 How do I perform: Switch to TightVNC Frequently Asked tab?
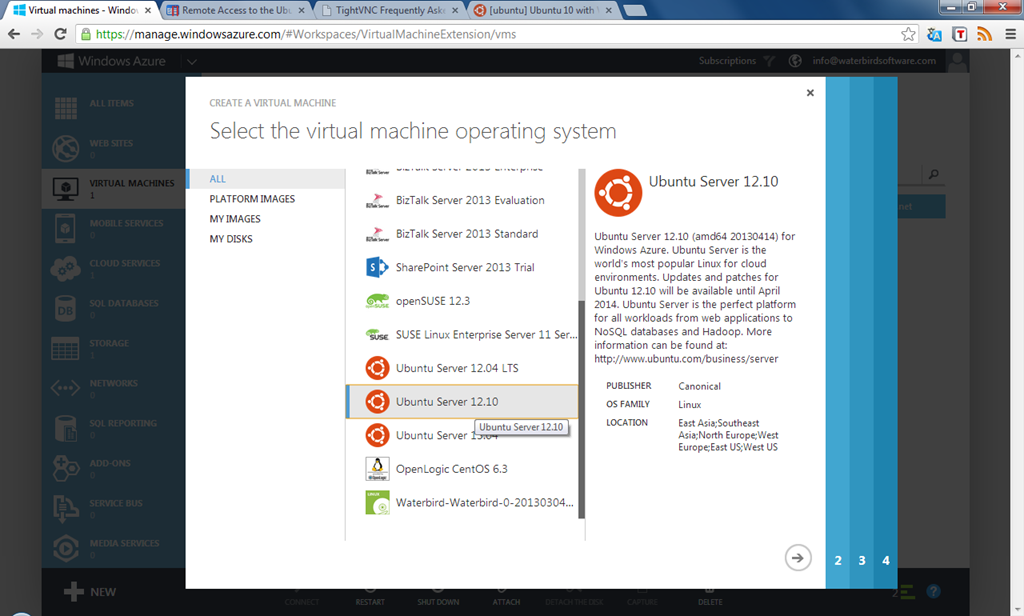coord(391,10)
